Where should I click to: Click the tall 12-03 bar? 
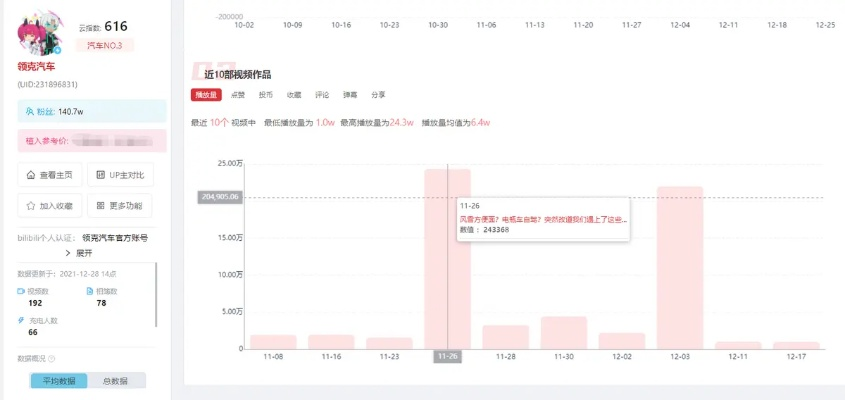680,268
